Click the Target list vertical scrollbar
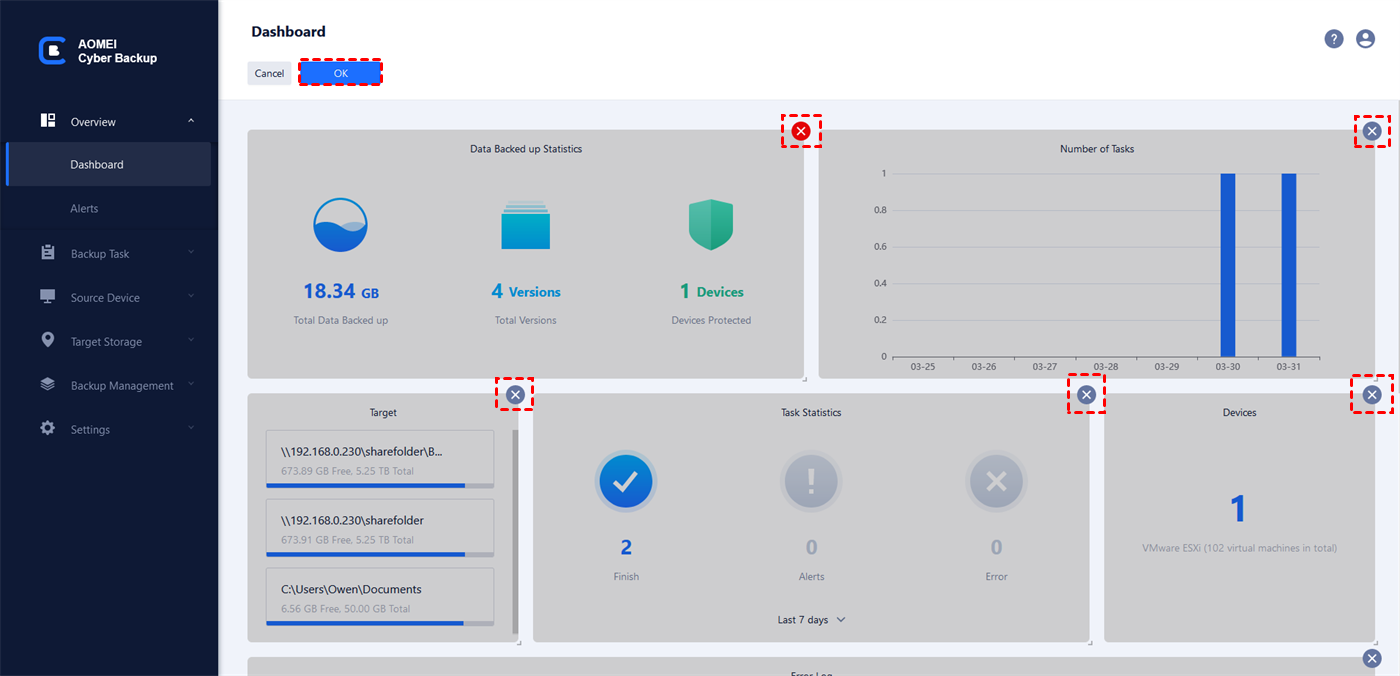Screen dimensions: 1400x676 click(x=516, y=532)
